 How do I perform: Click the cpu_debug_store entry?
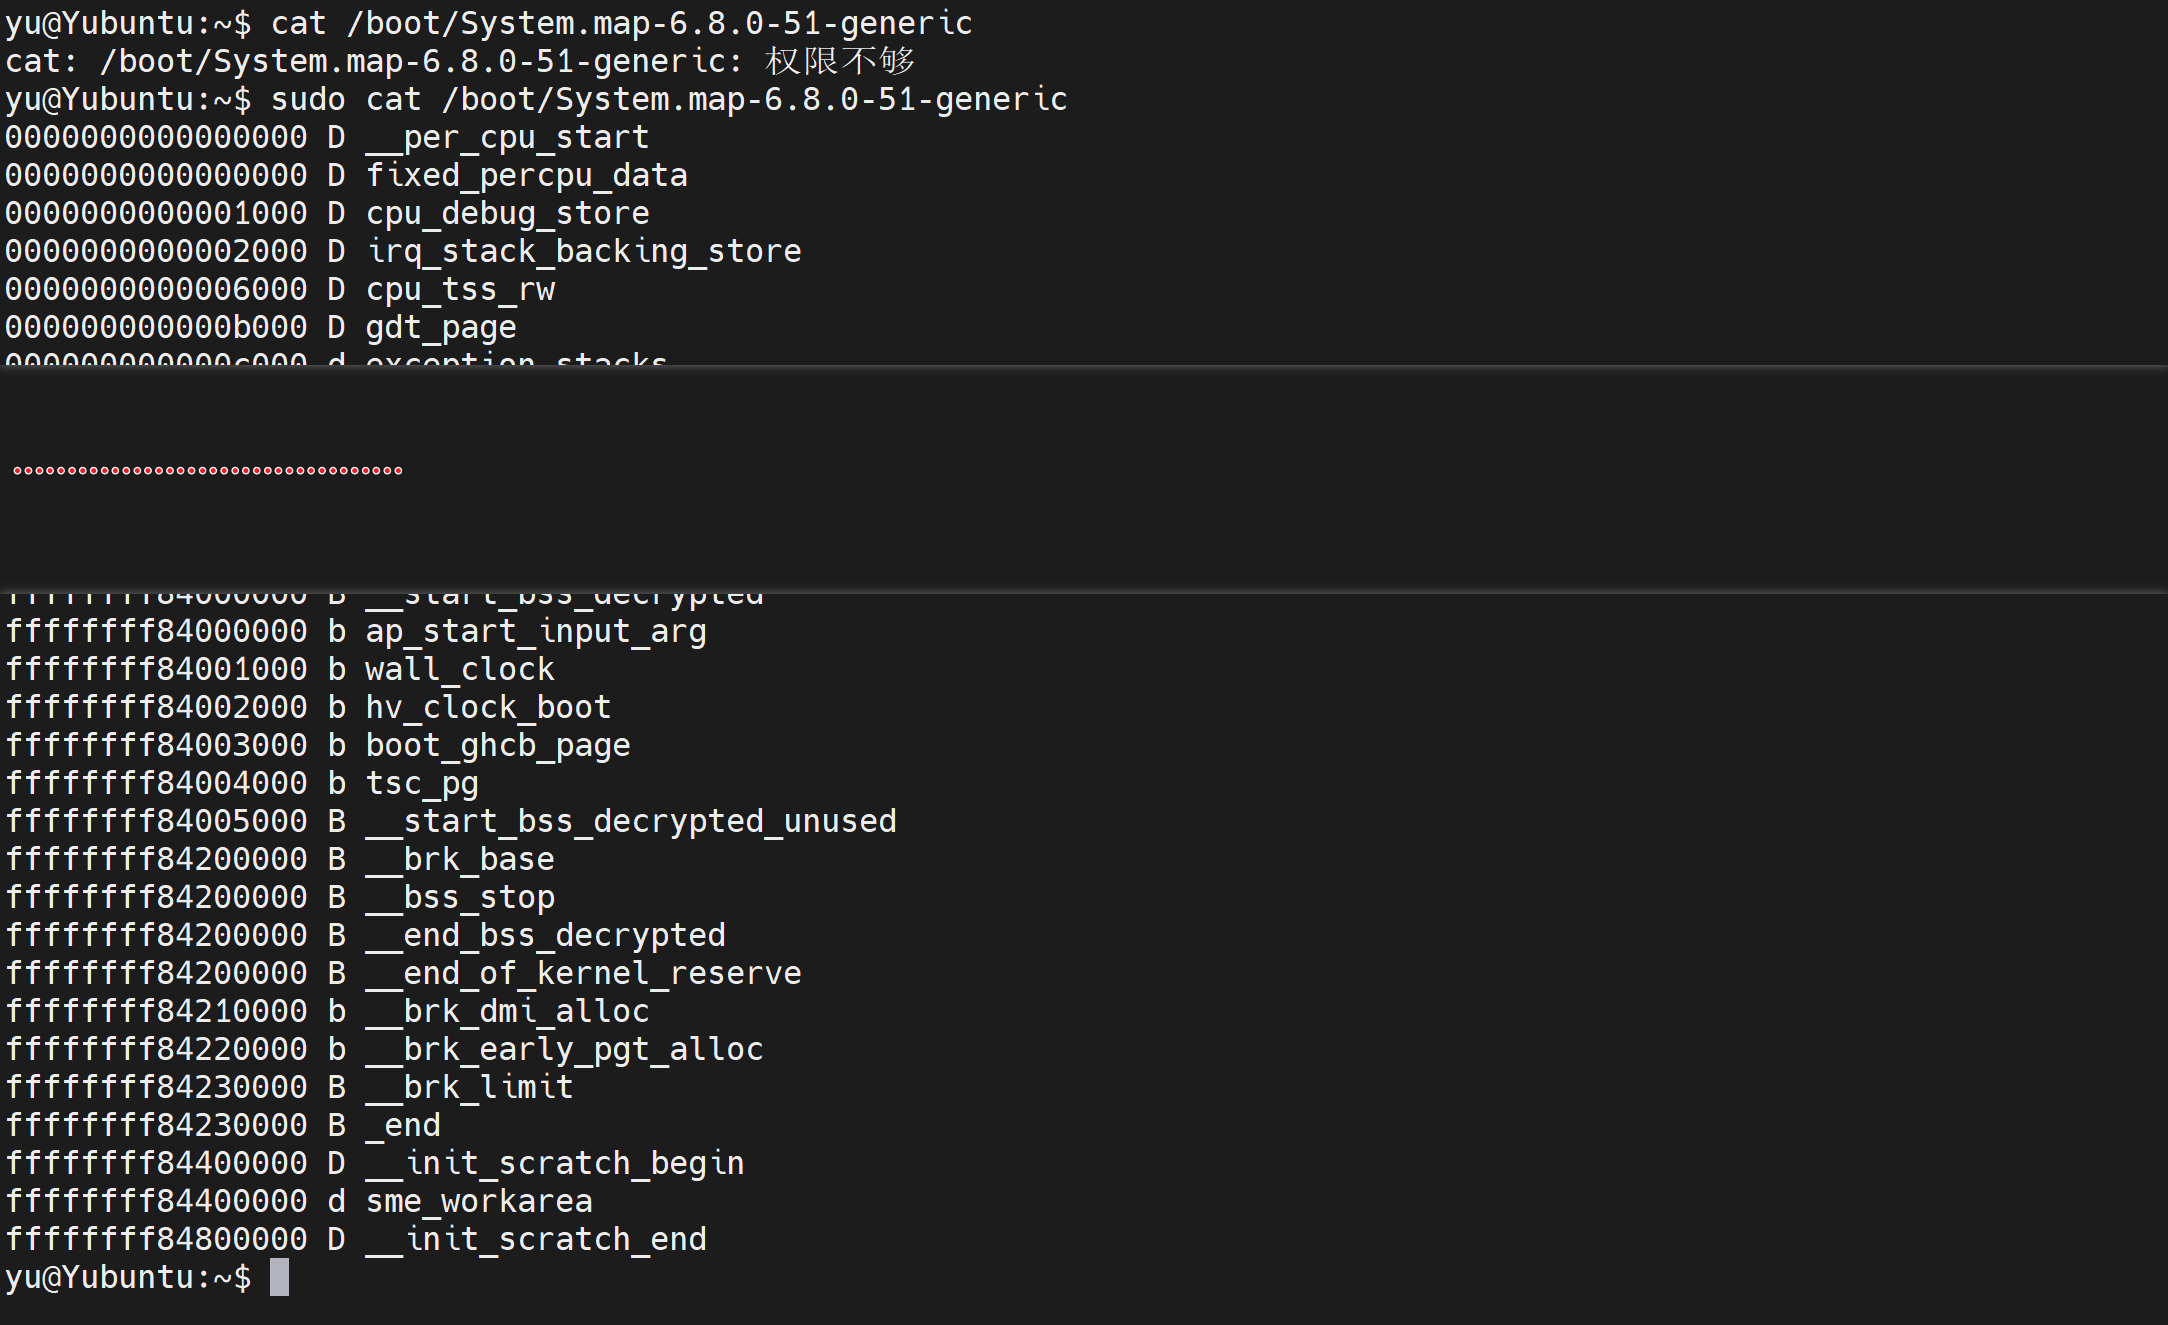coord(327,214)
